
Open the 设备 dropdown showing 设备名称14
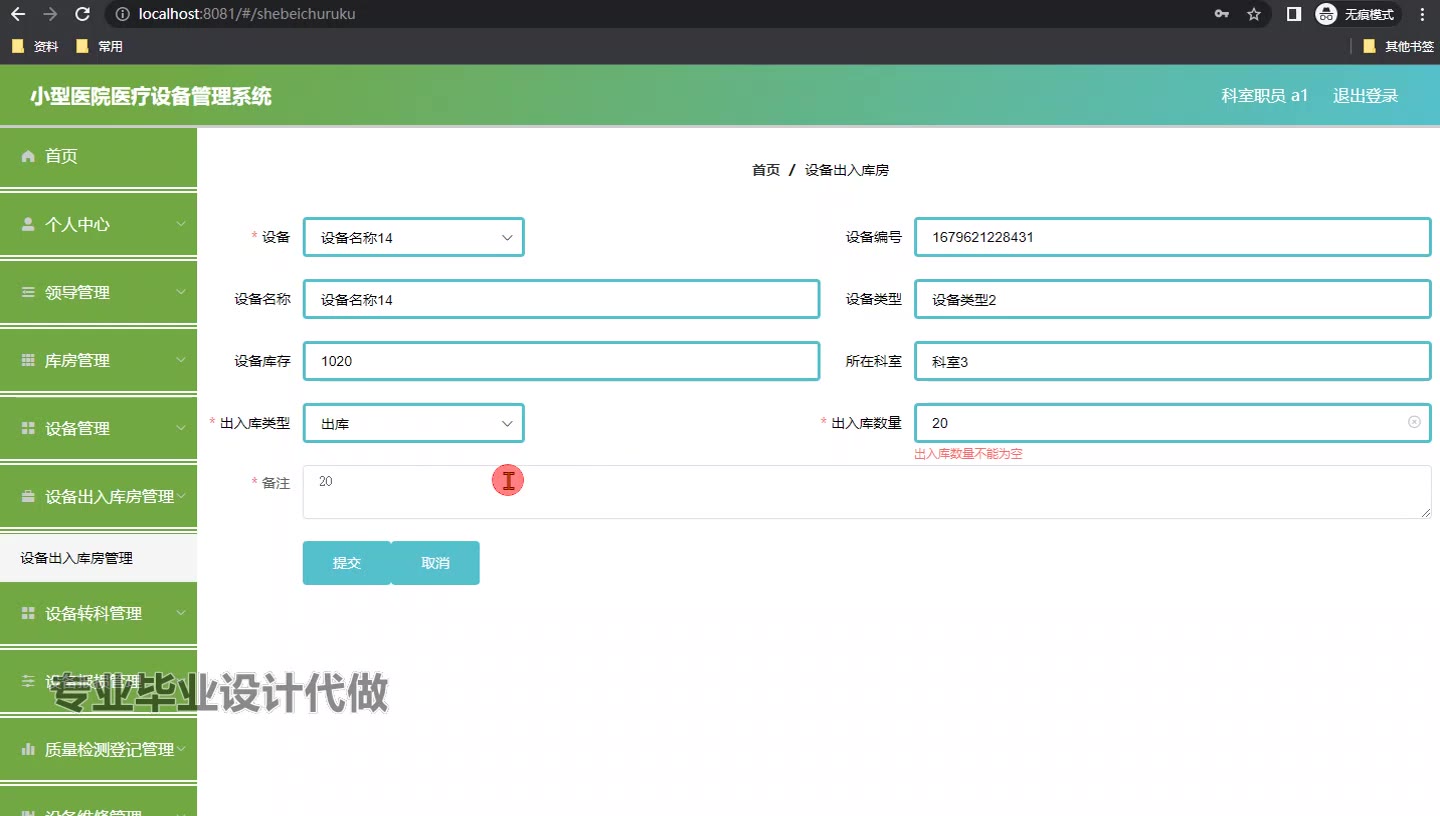point(413,238)
